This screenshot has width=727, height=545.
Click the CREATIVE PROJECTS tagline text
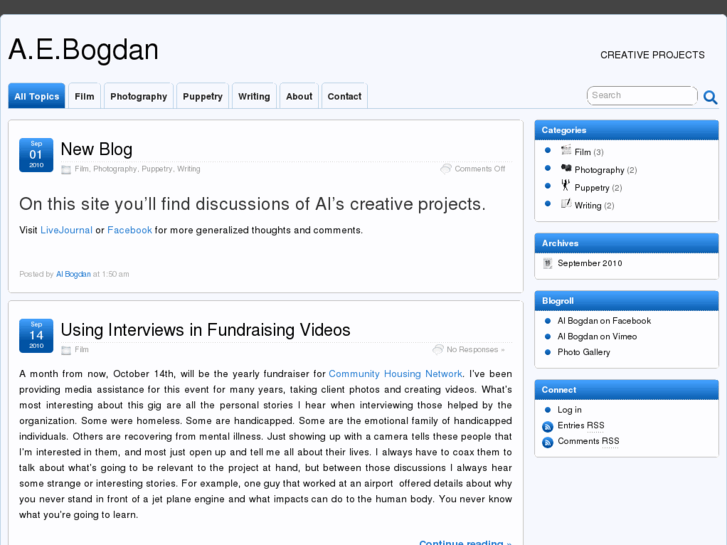pos(652,55)
